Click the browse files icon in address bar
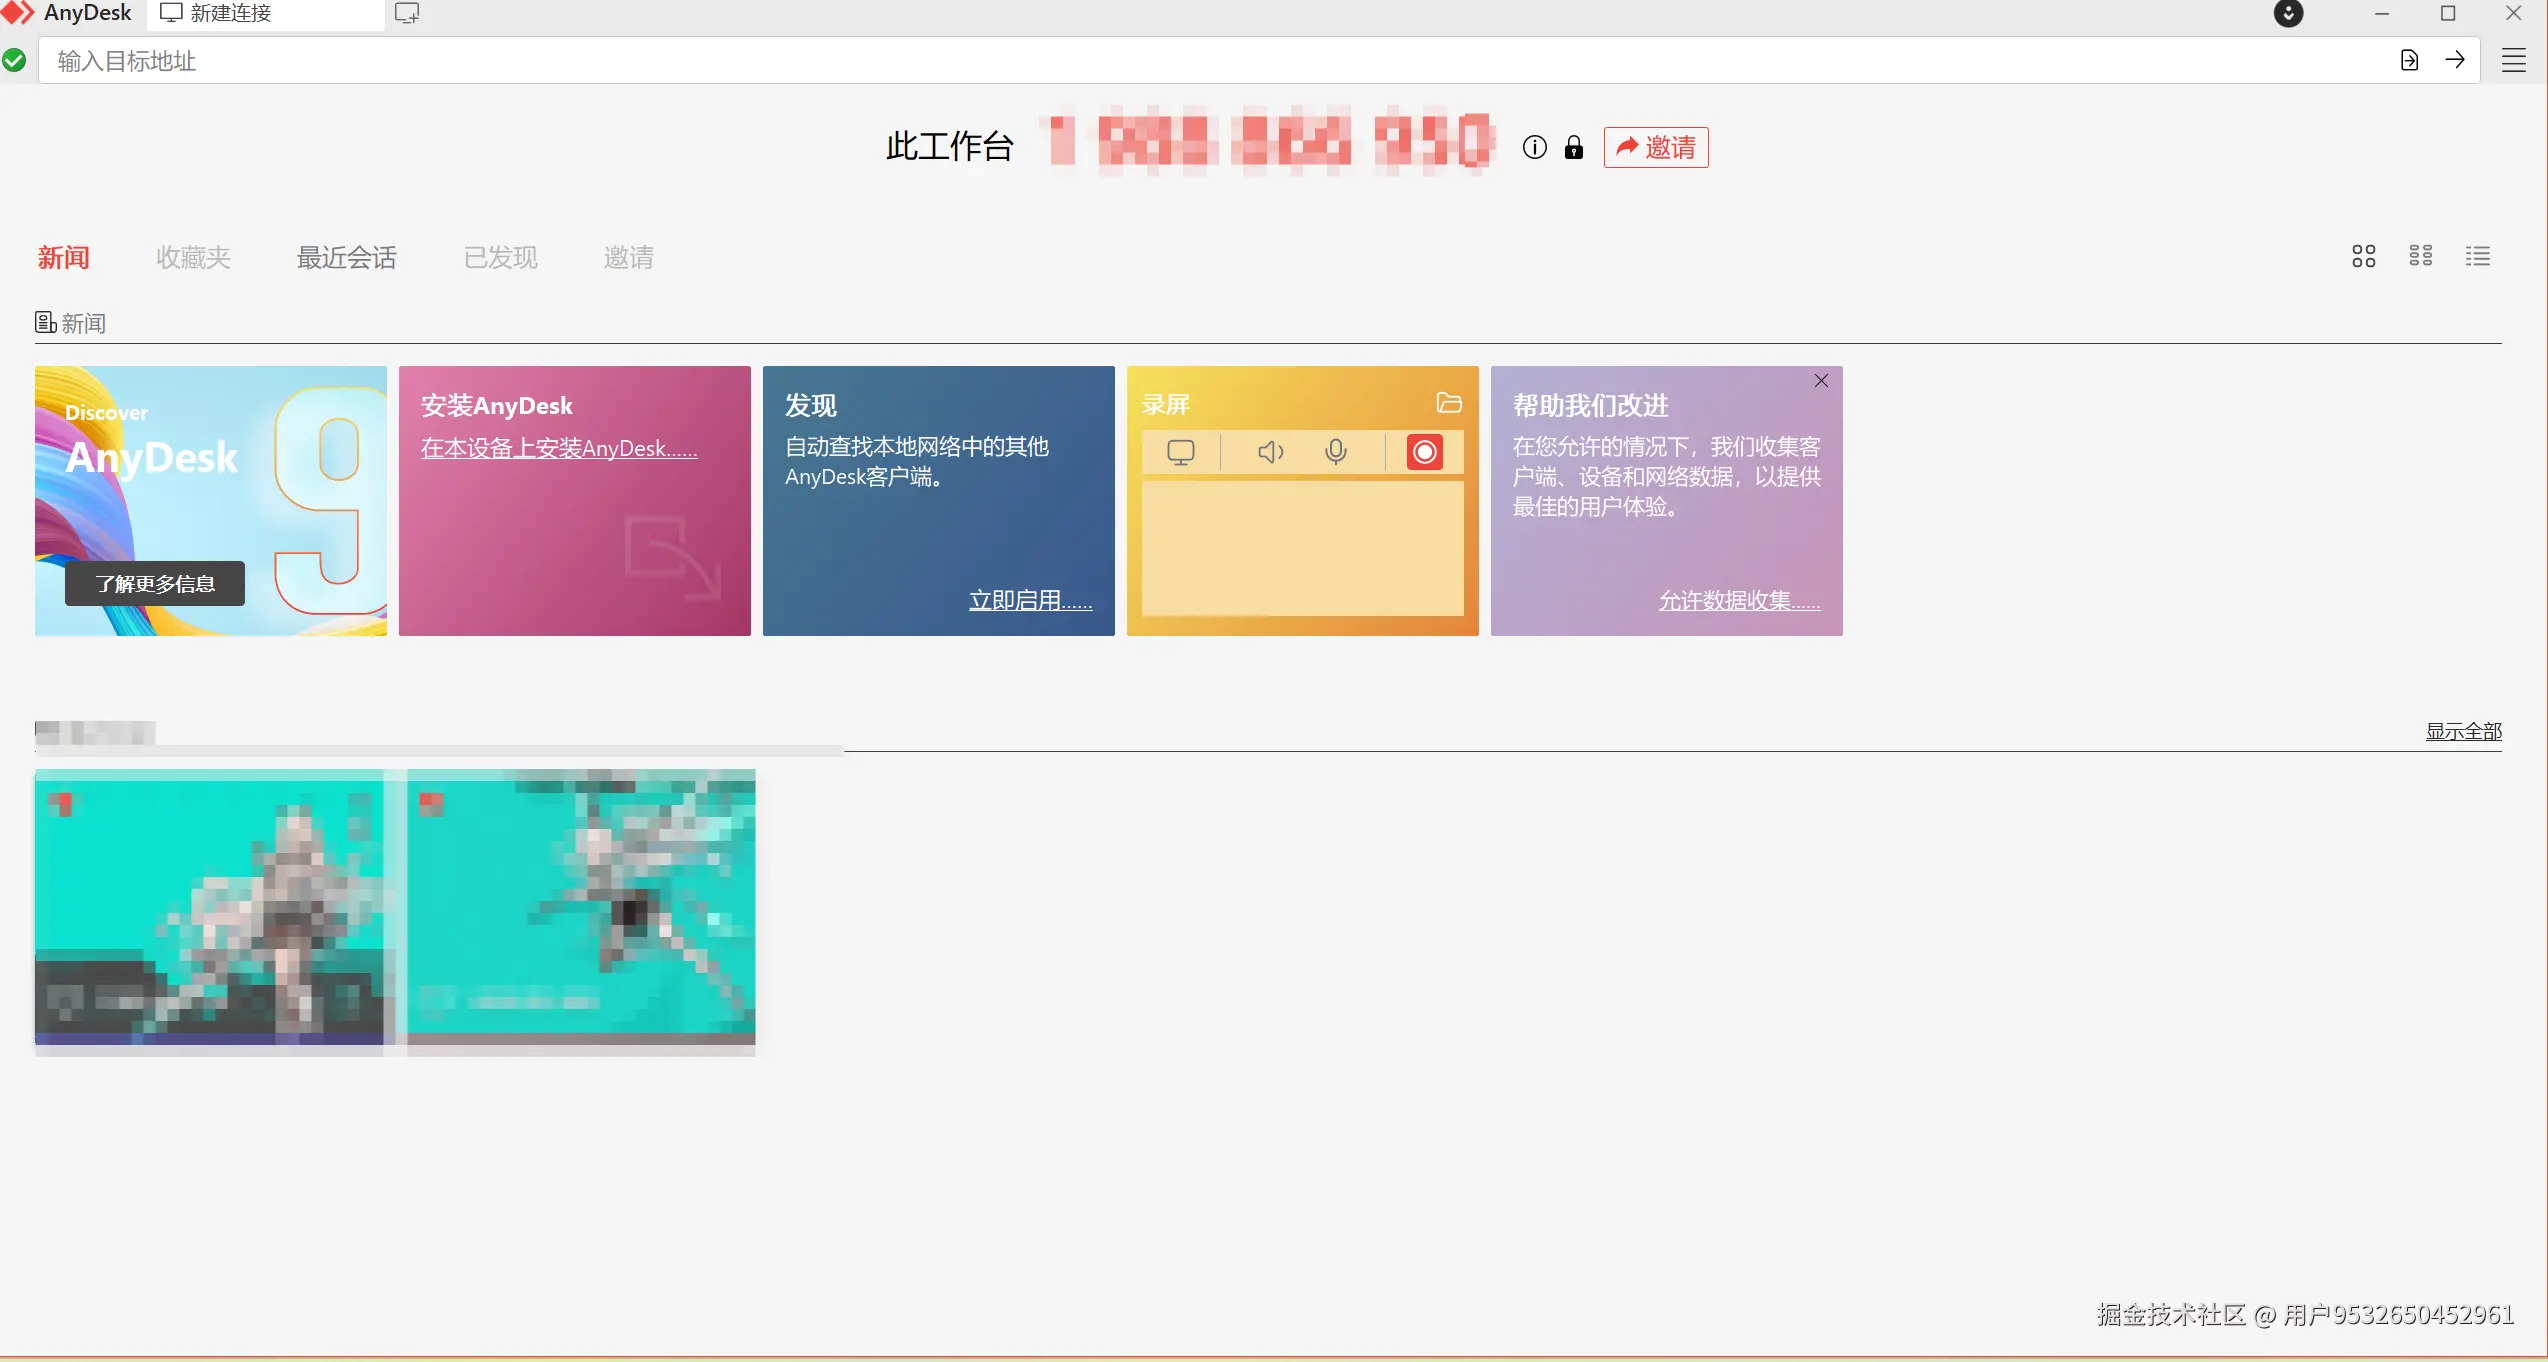Screen dimensions: 2548x1362 [x=2409, y=60]
